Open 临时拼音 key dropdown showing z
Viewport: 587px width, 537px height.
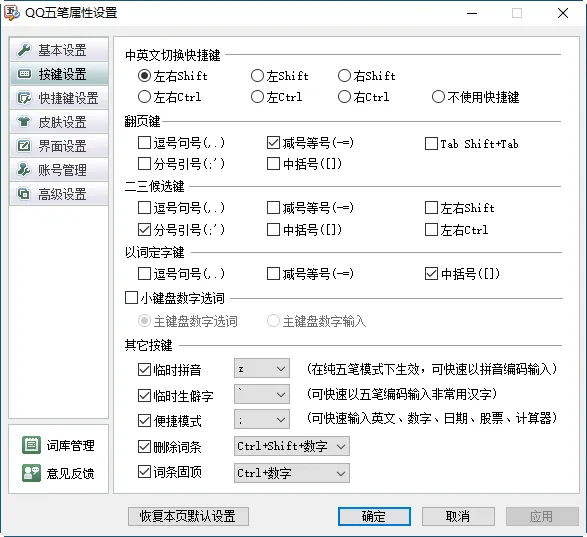click(262, 368)
